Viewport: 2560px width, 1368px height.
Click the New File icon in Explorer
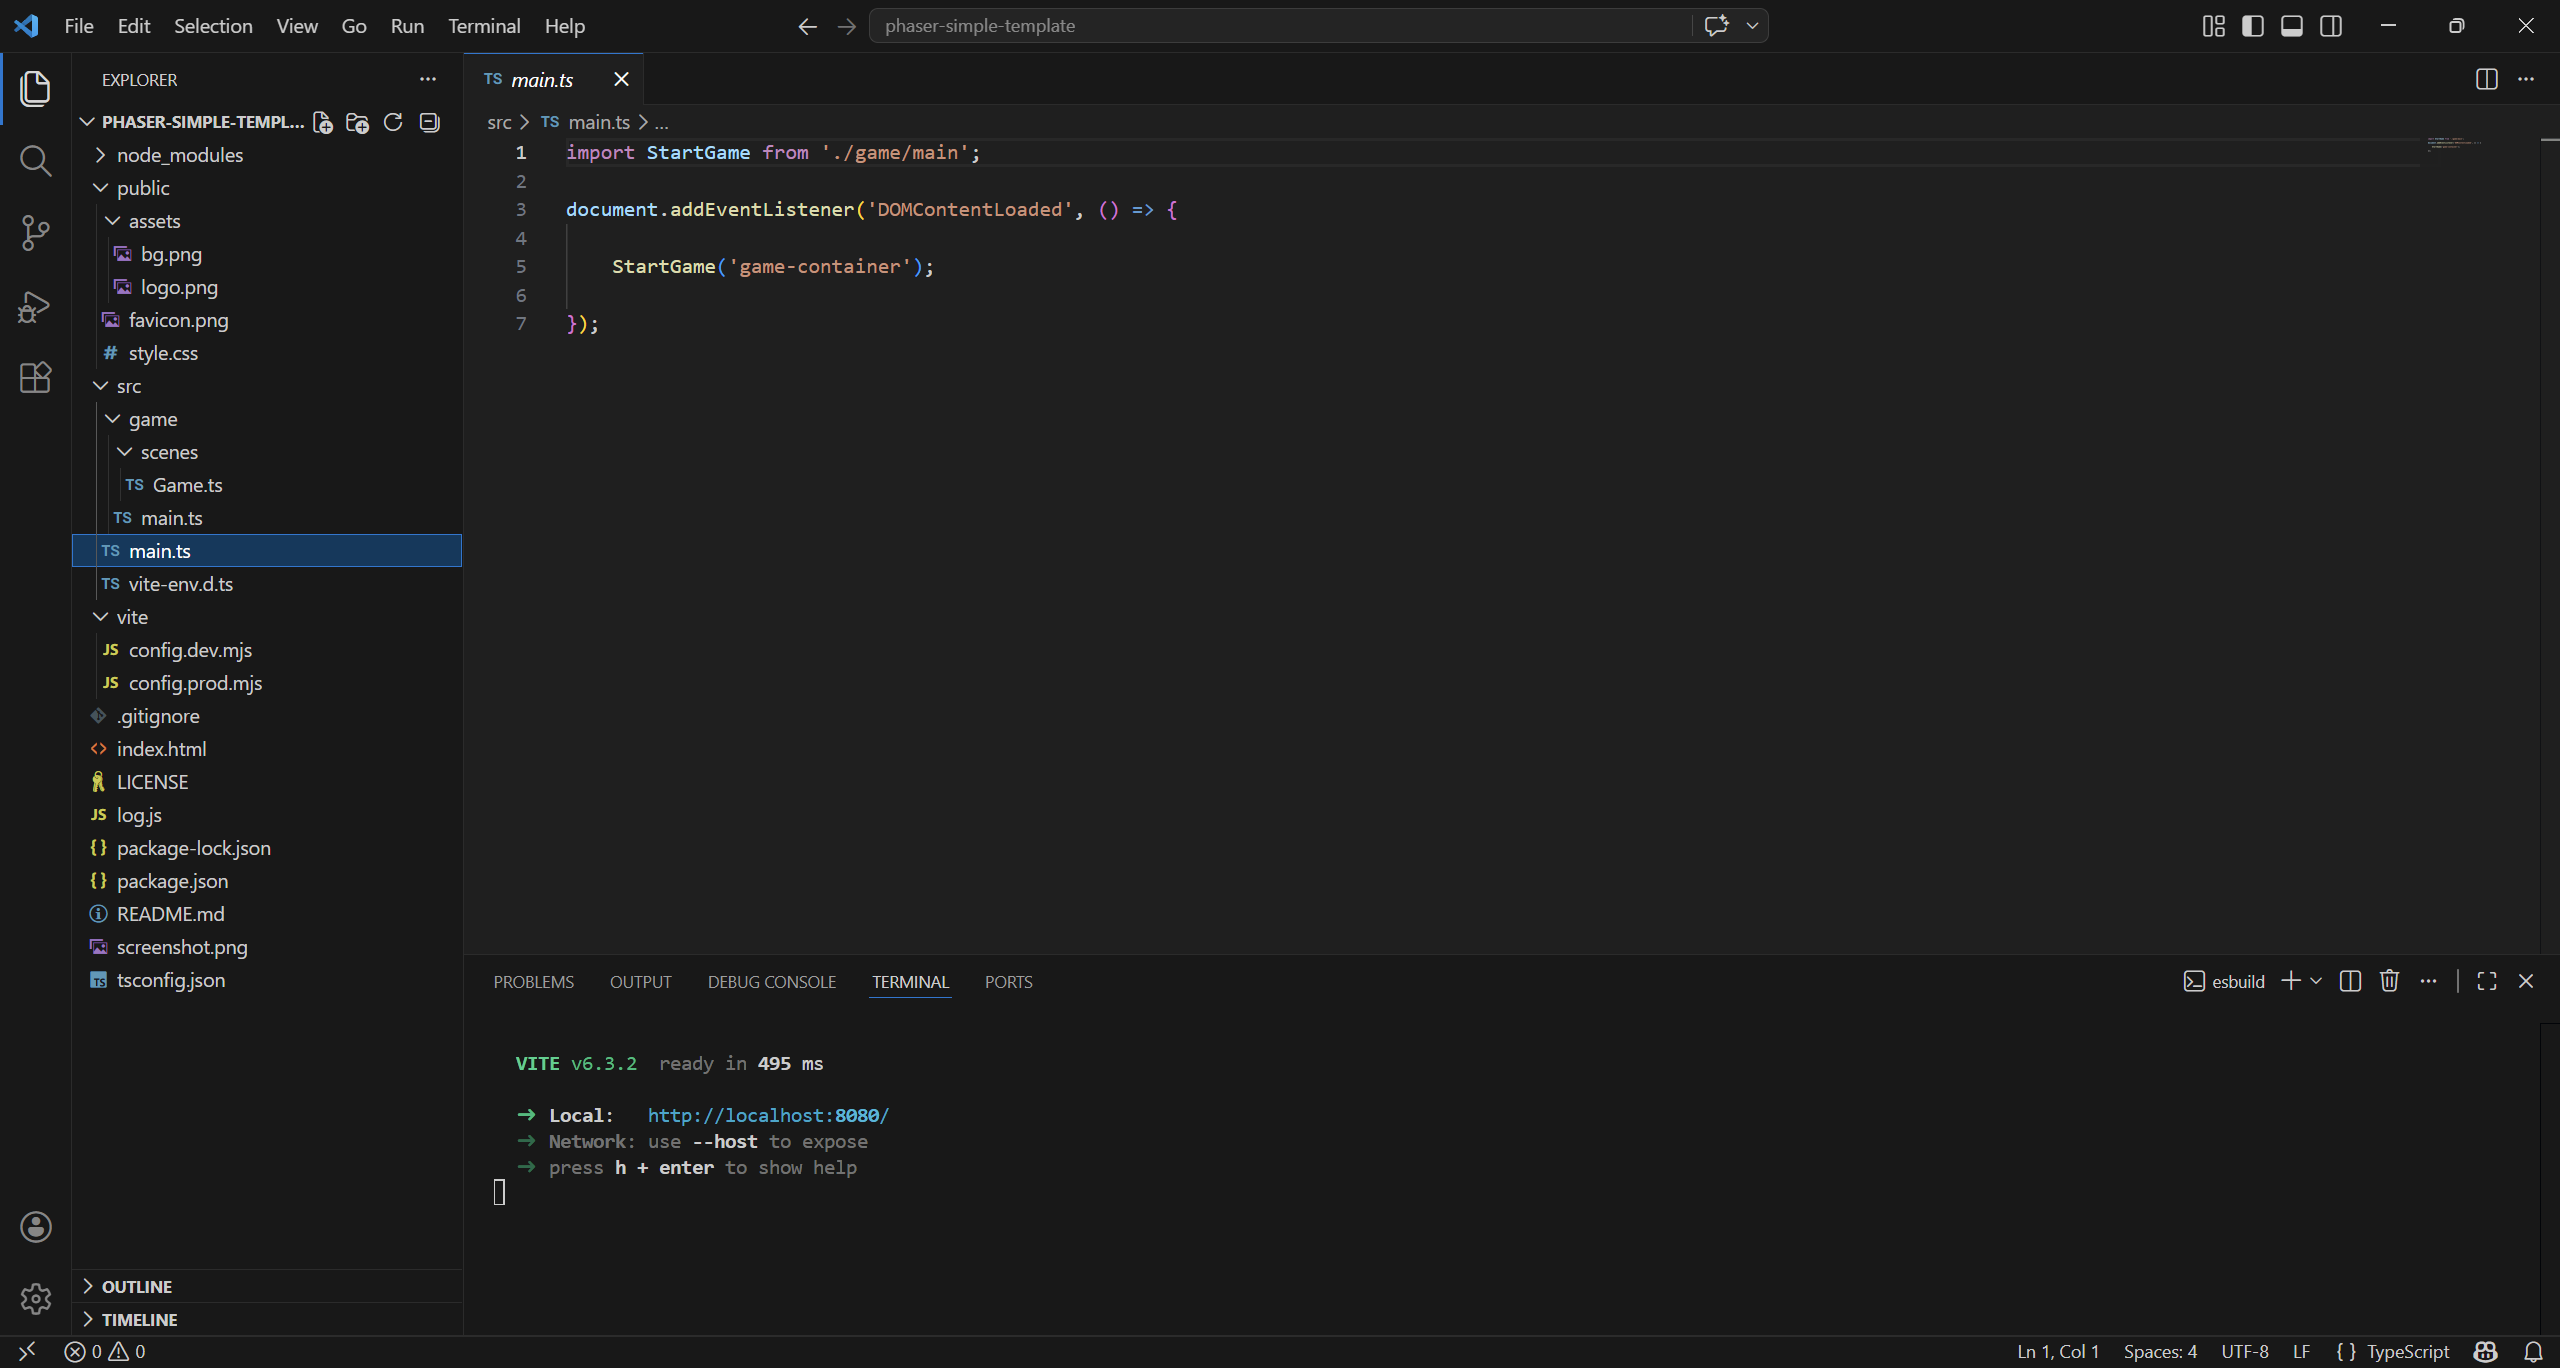pyautogui.click(x=322, y=122)
